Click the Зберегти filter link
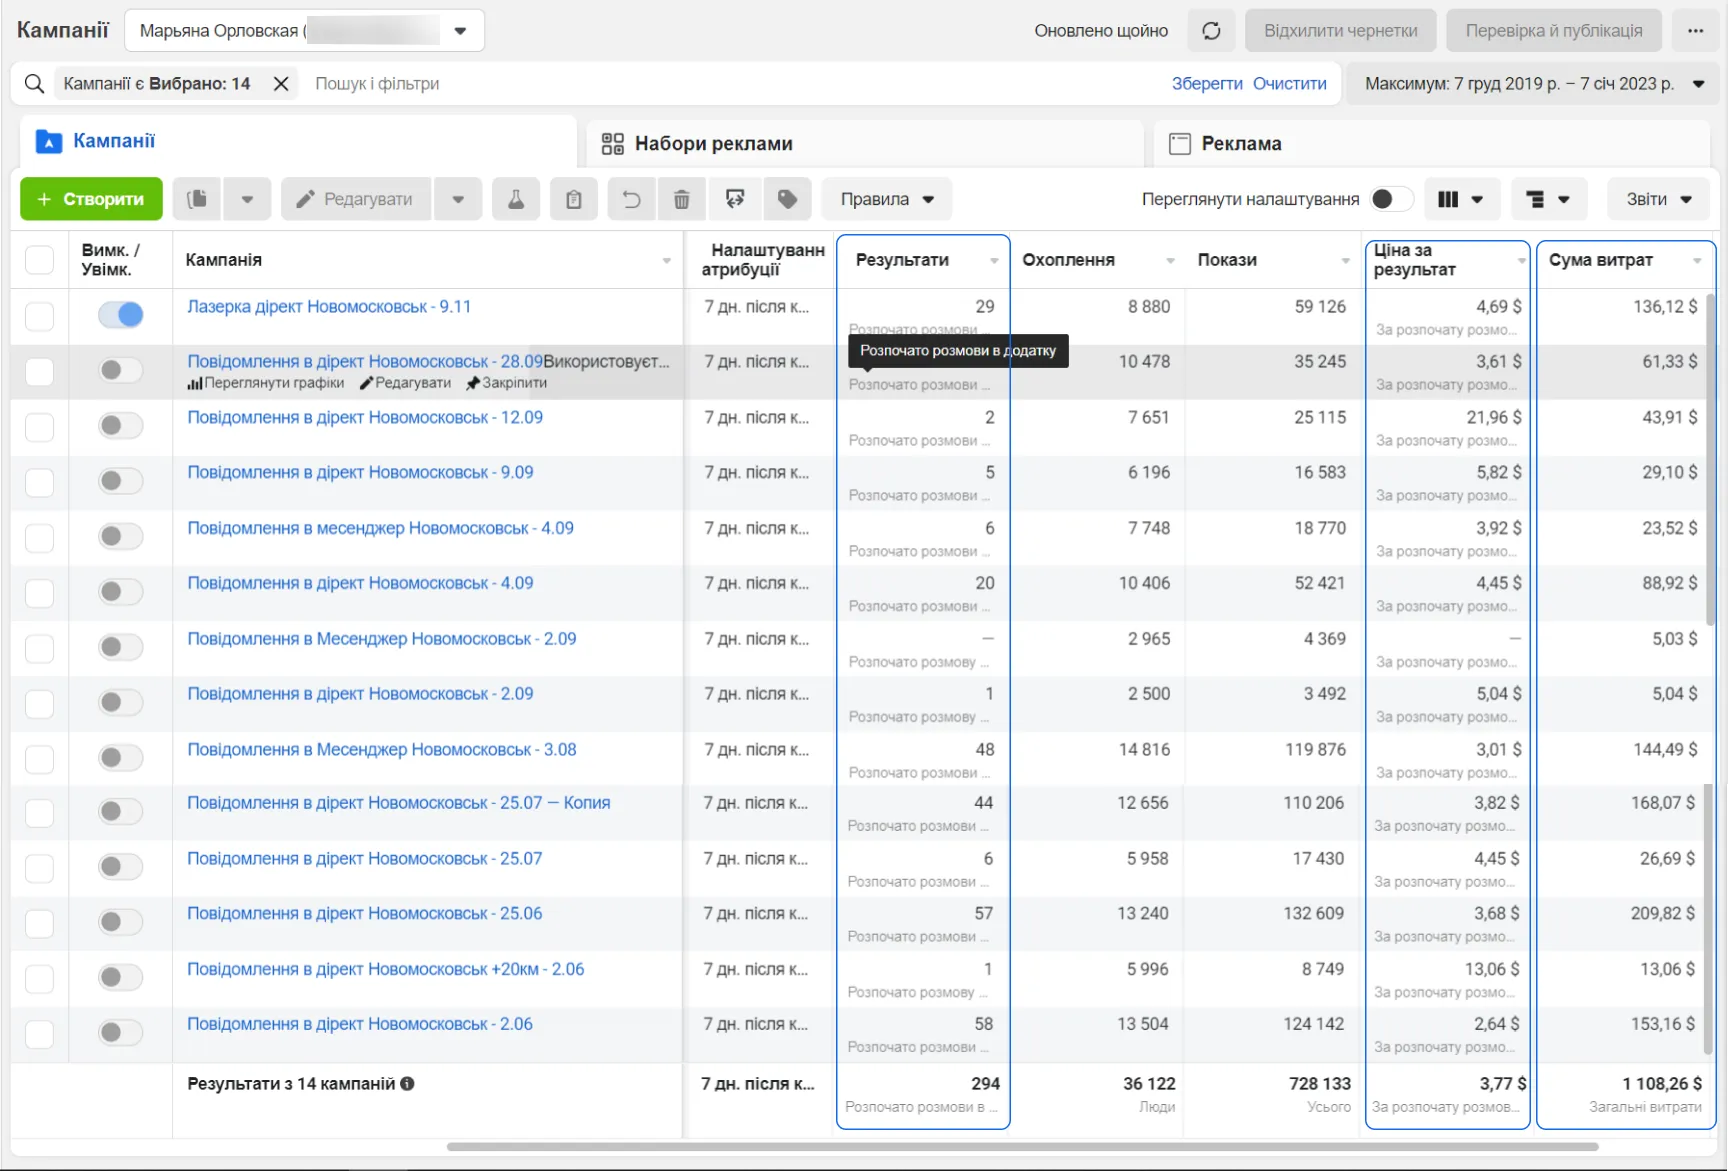The image size is (1728, 1171). pos(1207,84)
